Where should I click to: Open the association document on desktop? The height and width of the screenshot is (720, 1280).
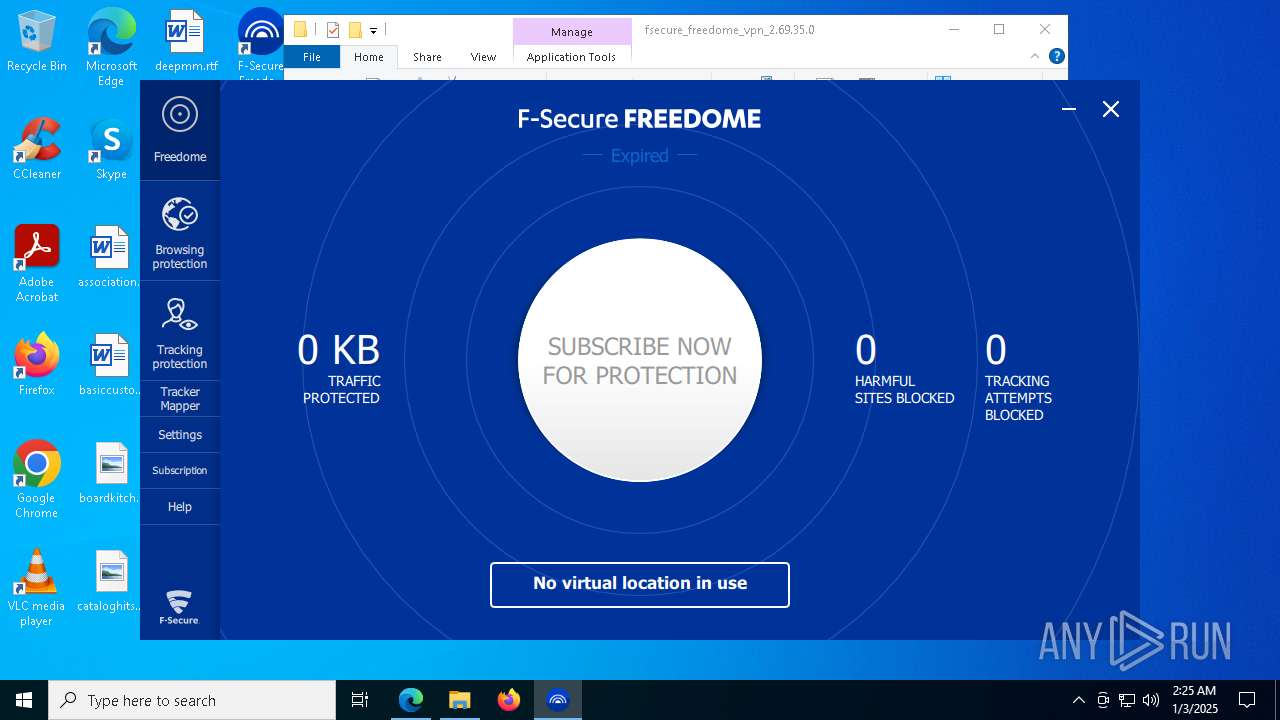point(110,257)
